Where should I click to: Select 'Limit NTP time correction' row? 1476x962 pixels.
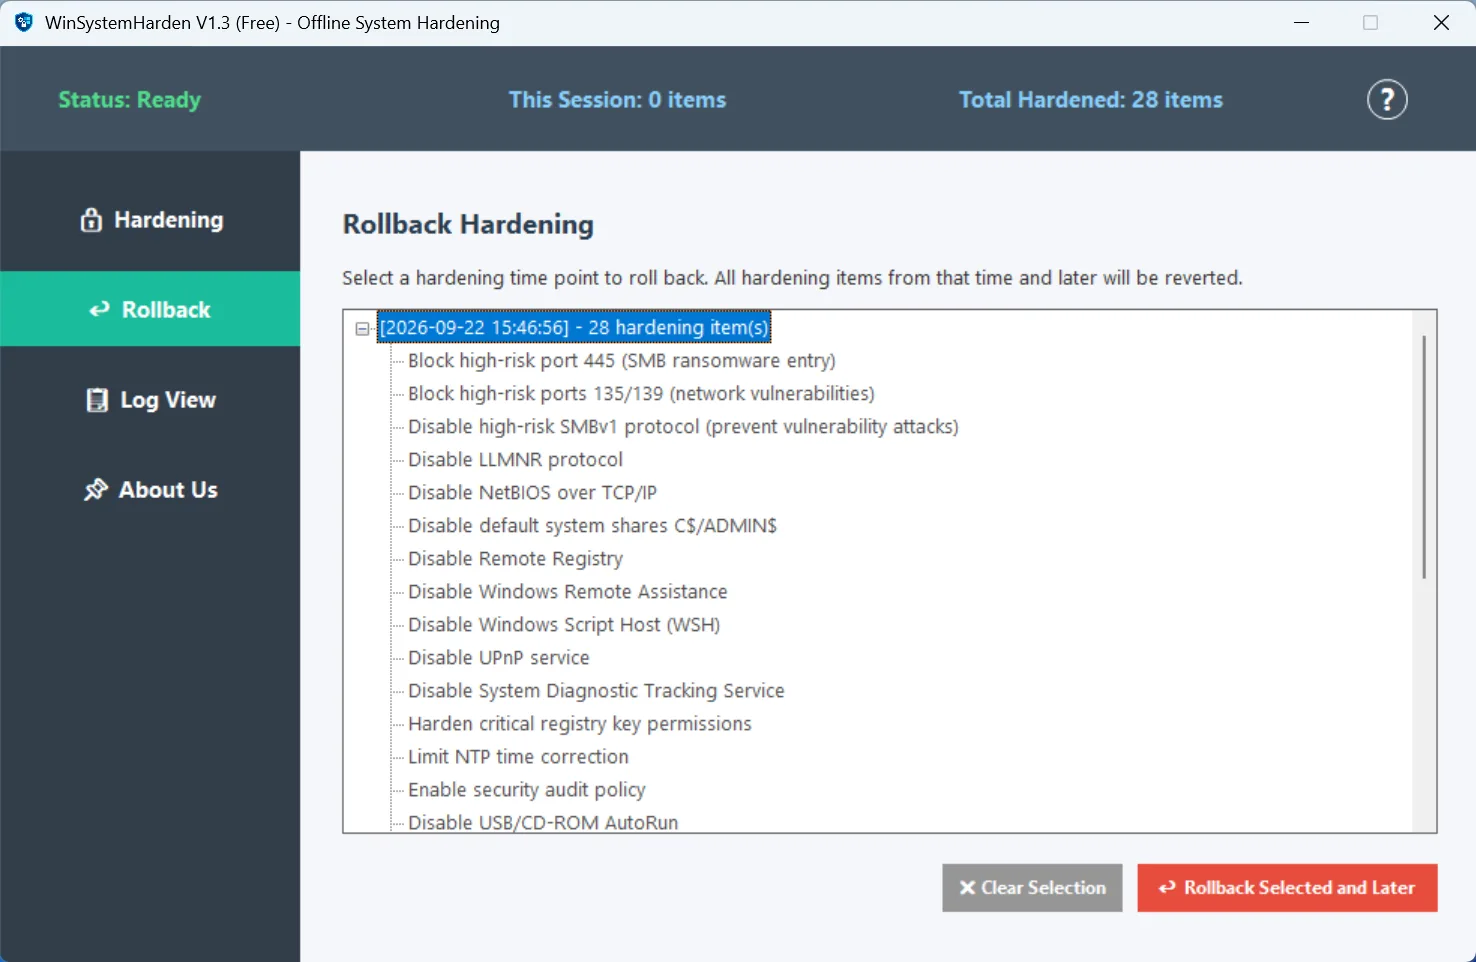point(518,756)
